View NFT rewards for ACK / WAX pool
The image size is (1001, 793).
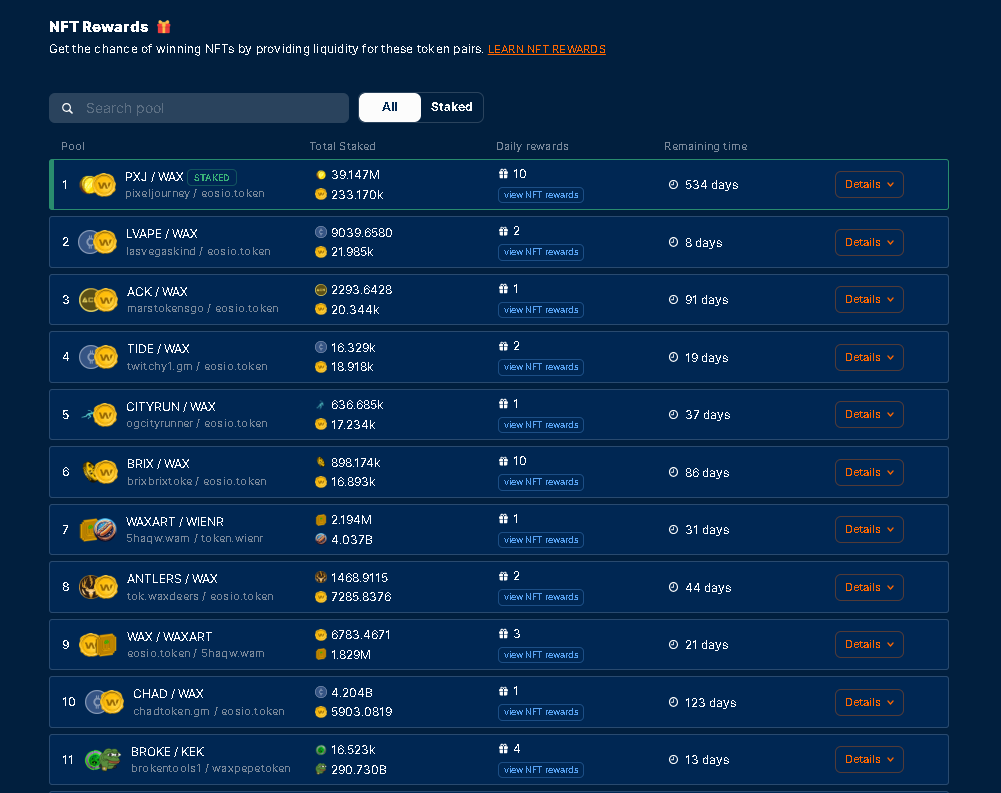pos(540,310)
